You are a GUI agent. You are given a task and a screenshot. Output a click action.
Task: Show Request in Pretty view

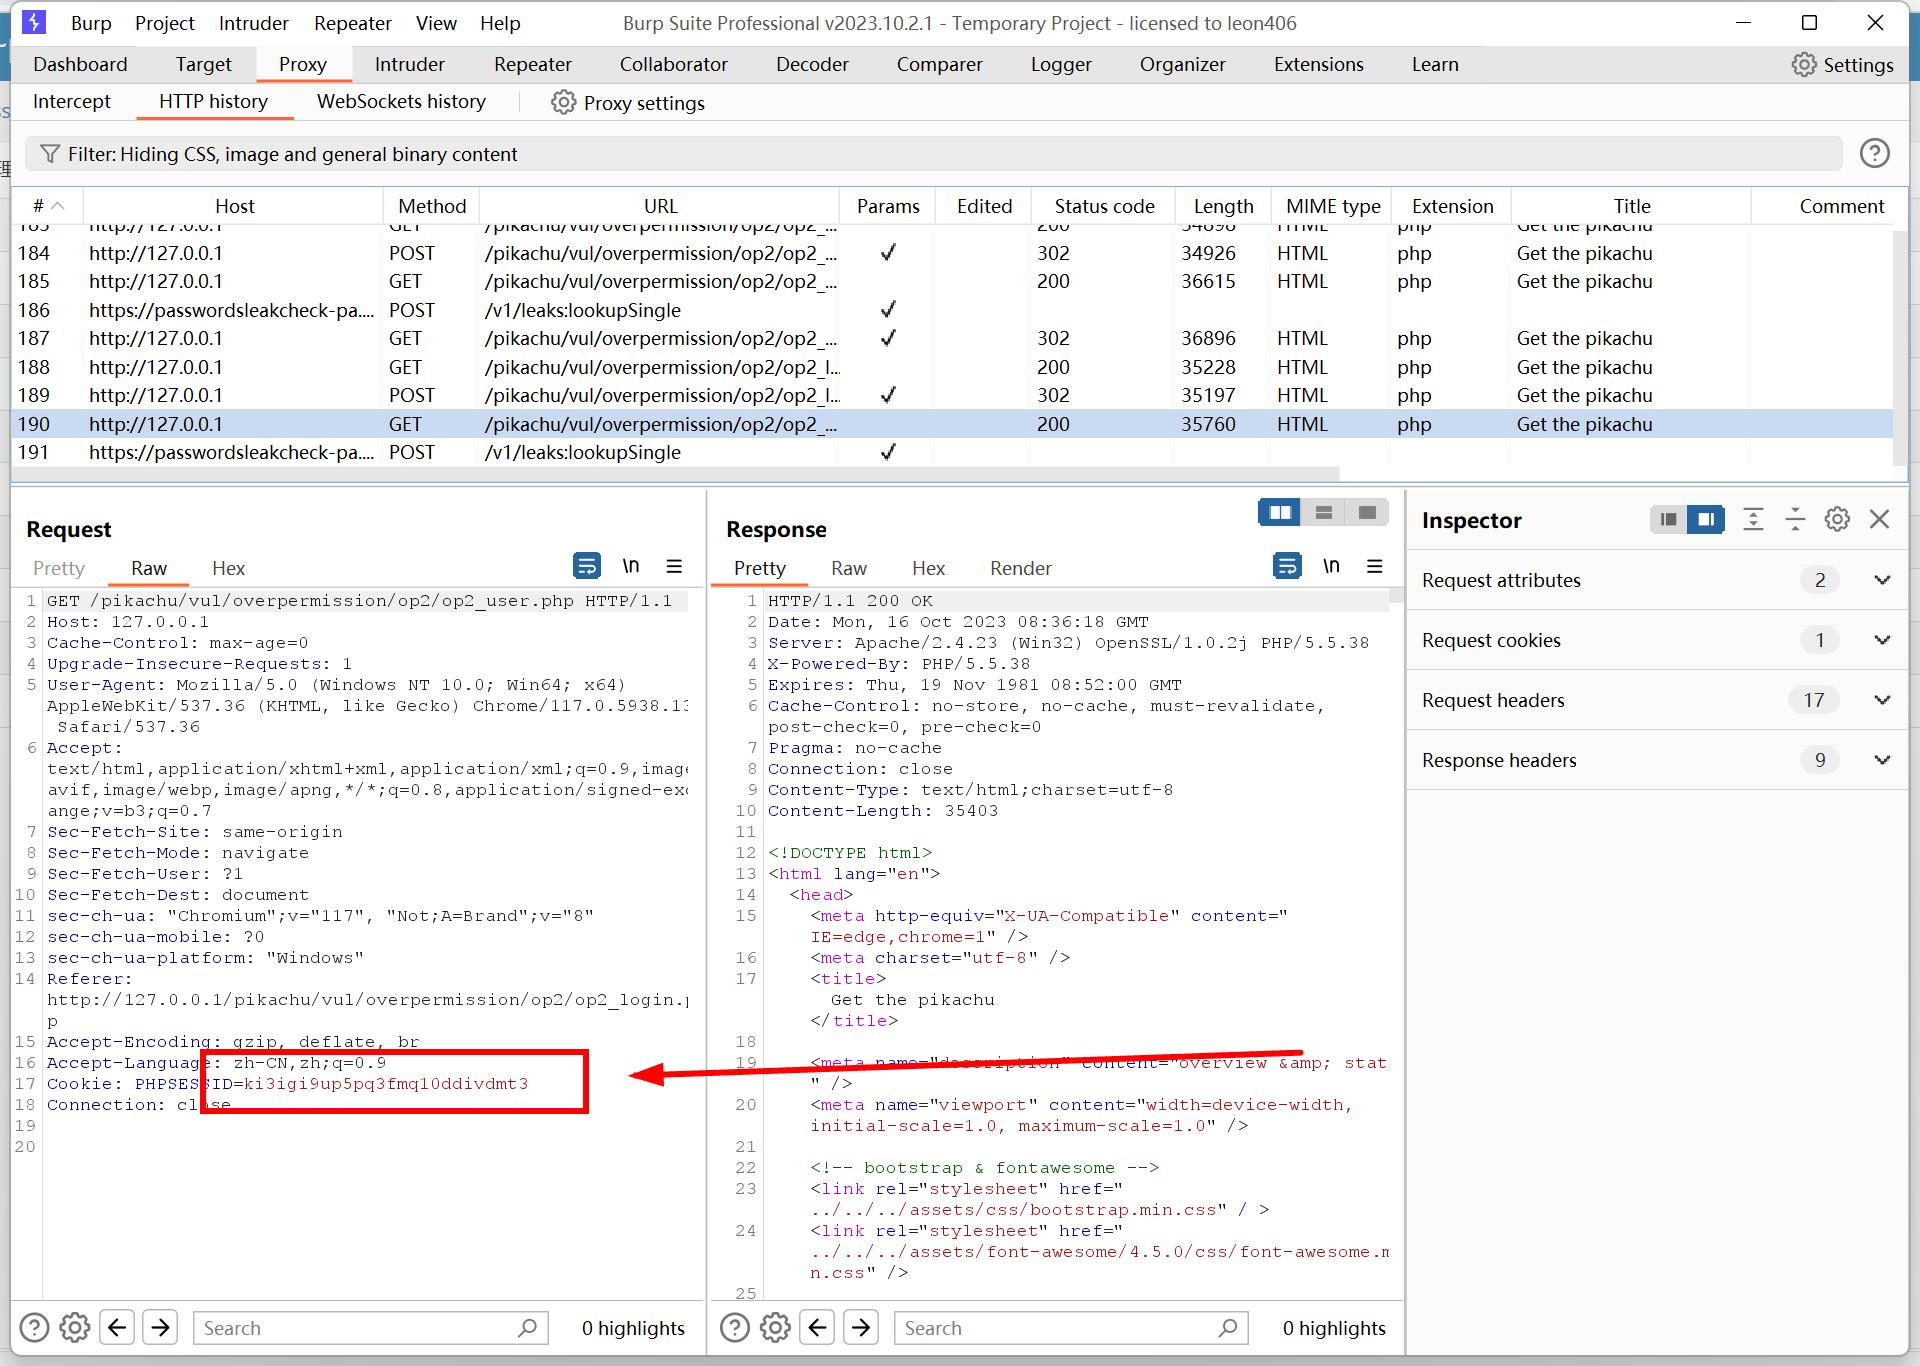(59, 568)
